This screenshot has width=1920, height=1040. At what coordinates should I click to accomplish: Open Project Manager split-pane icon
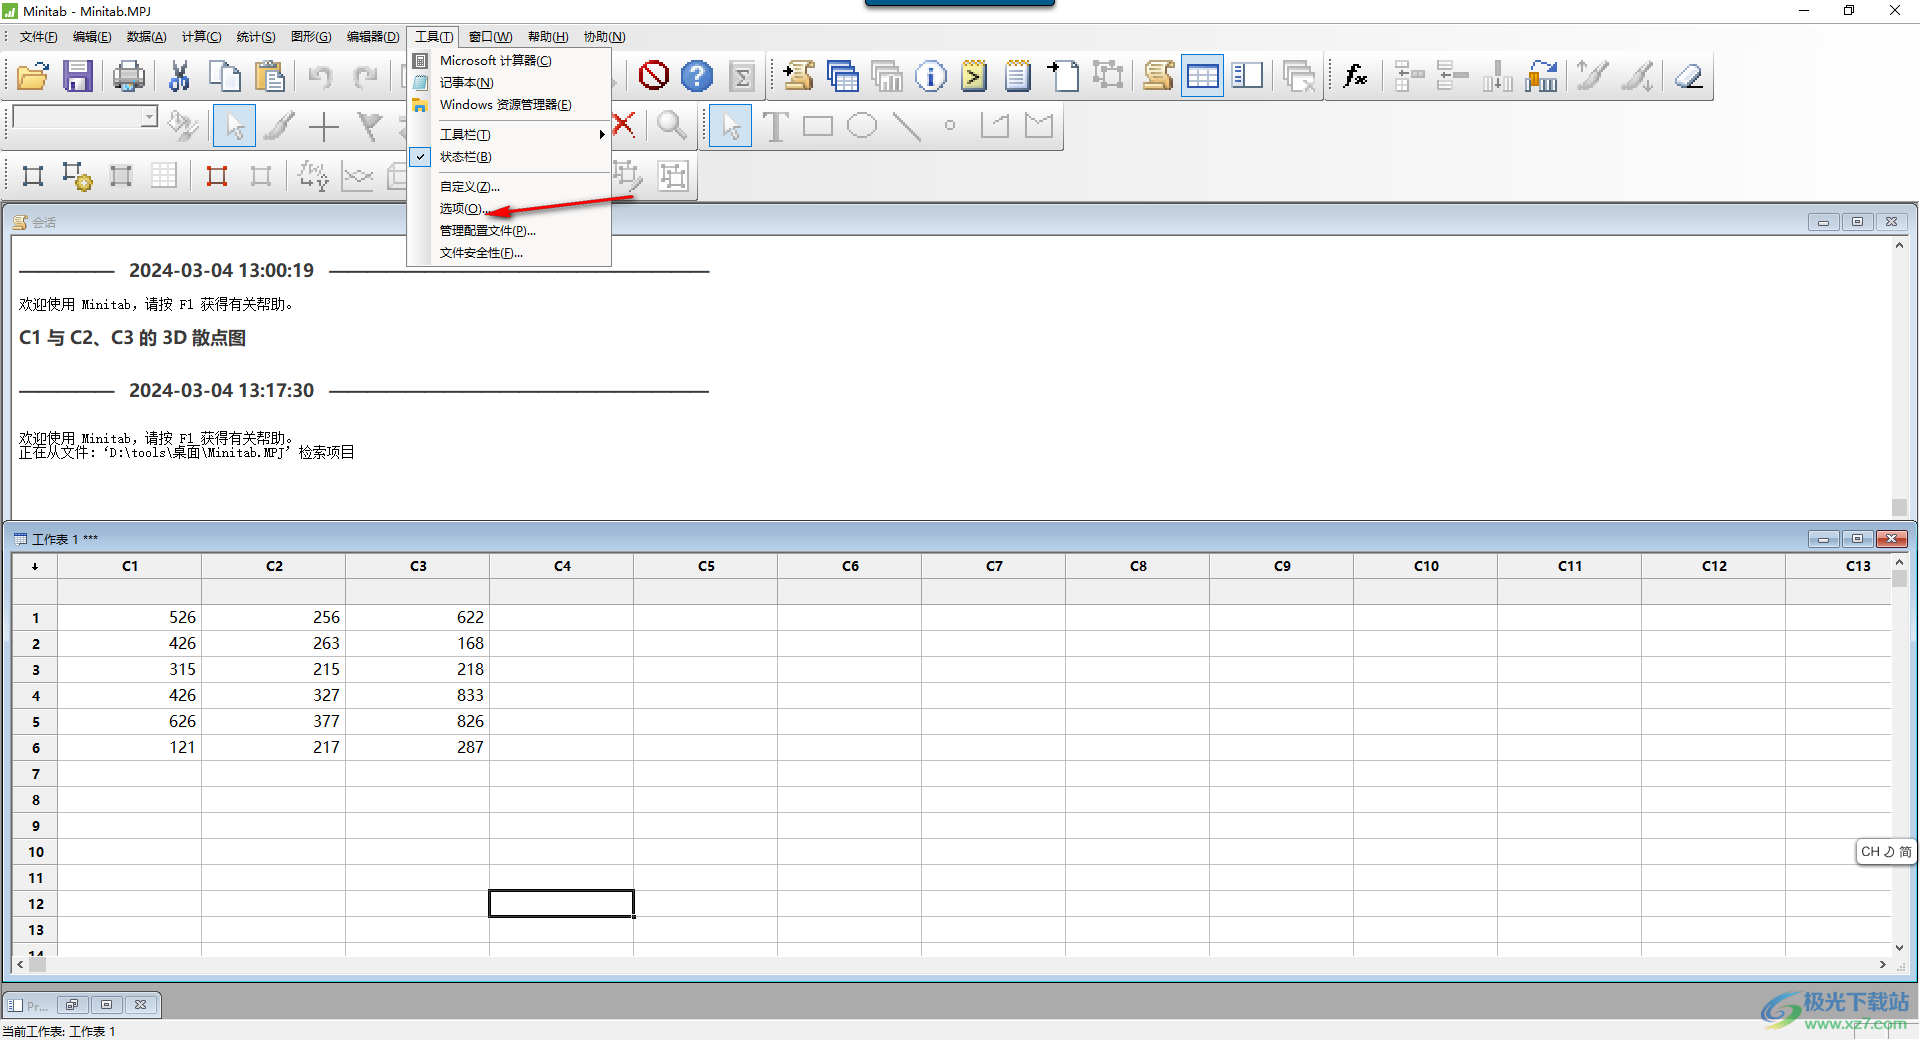pyautogui.click(x=1247, y=76)
